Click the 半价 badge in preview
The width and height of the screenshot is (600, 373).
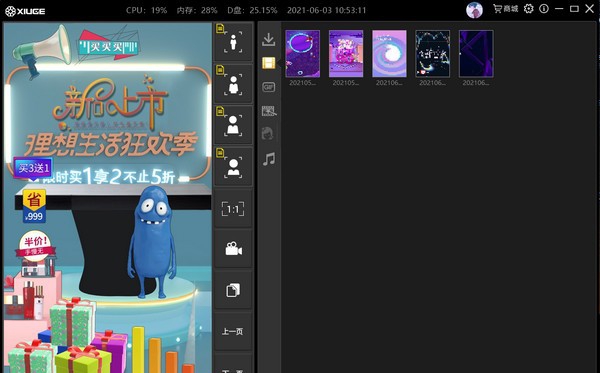(36, 246)
